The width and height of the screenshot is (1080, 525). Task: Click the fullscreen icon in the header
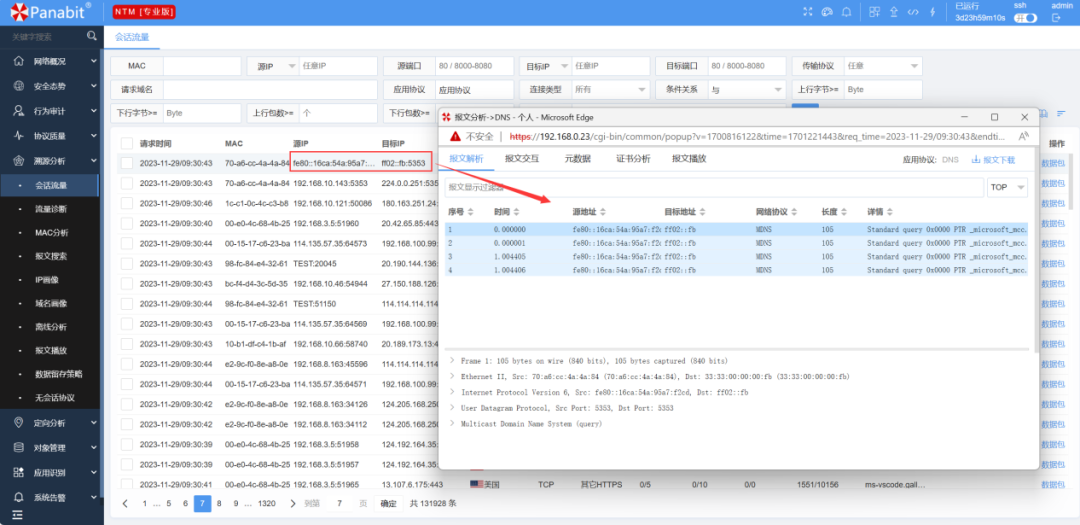(x=809, y=12)
